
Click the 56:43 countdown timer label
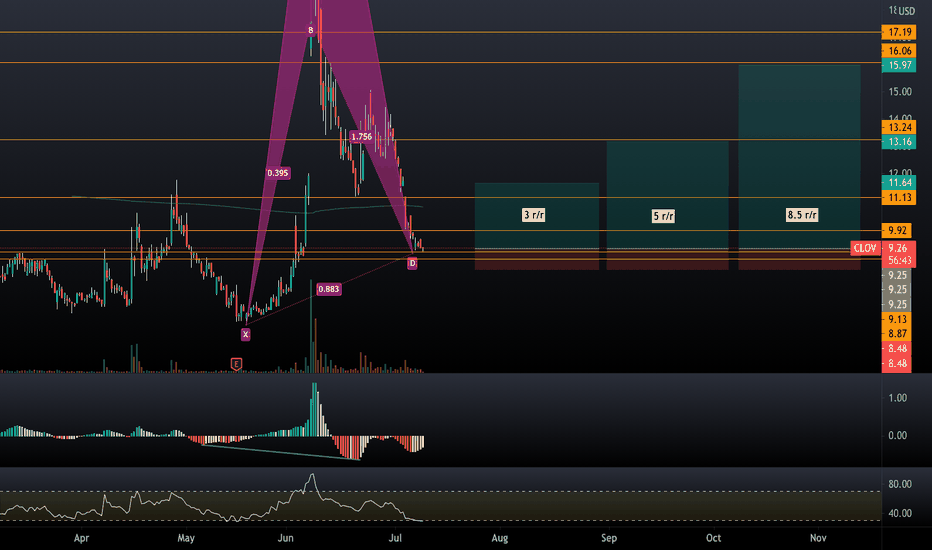[x=898, y=260]
